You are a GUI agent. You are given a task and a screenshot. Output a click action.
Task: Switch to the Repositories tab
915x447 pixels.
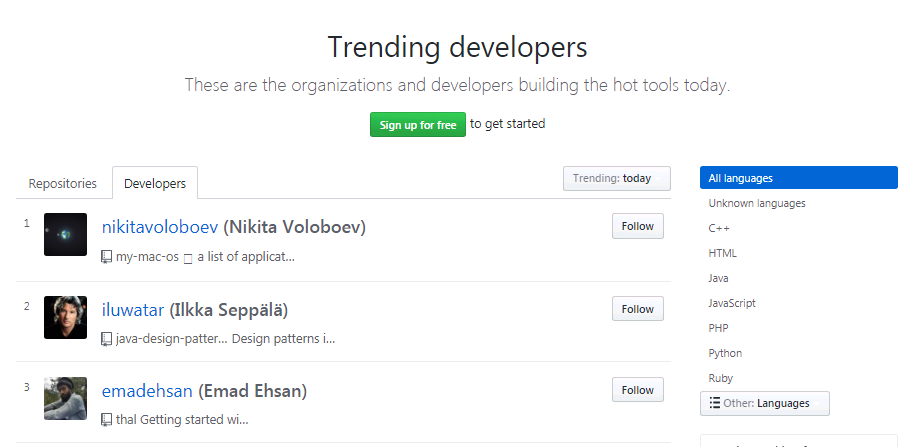point(63,184)
